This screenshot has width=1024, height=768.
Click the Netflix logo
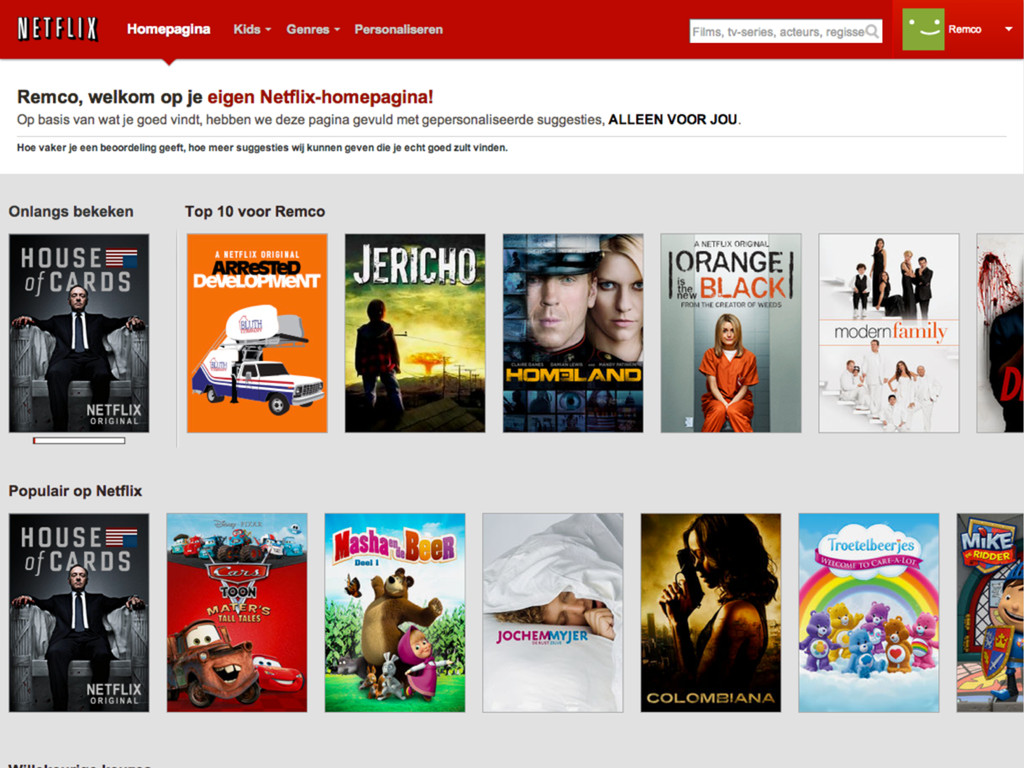point(57,29)
